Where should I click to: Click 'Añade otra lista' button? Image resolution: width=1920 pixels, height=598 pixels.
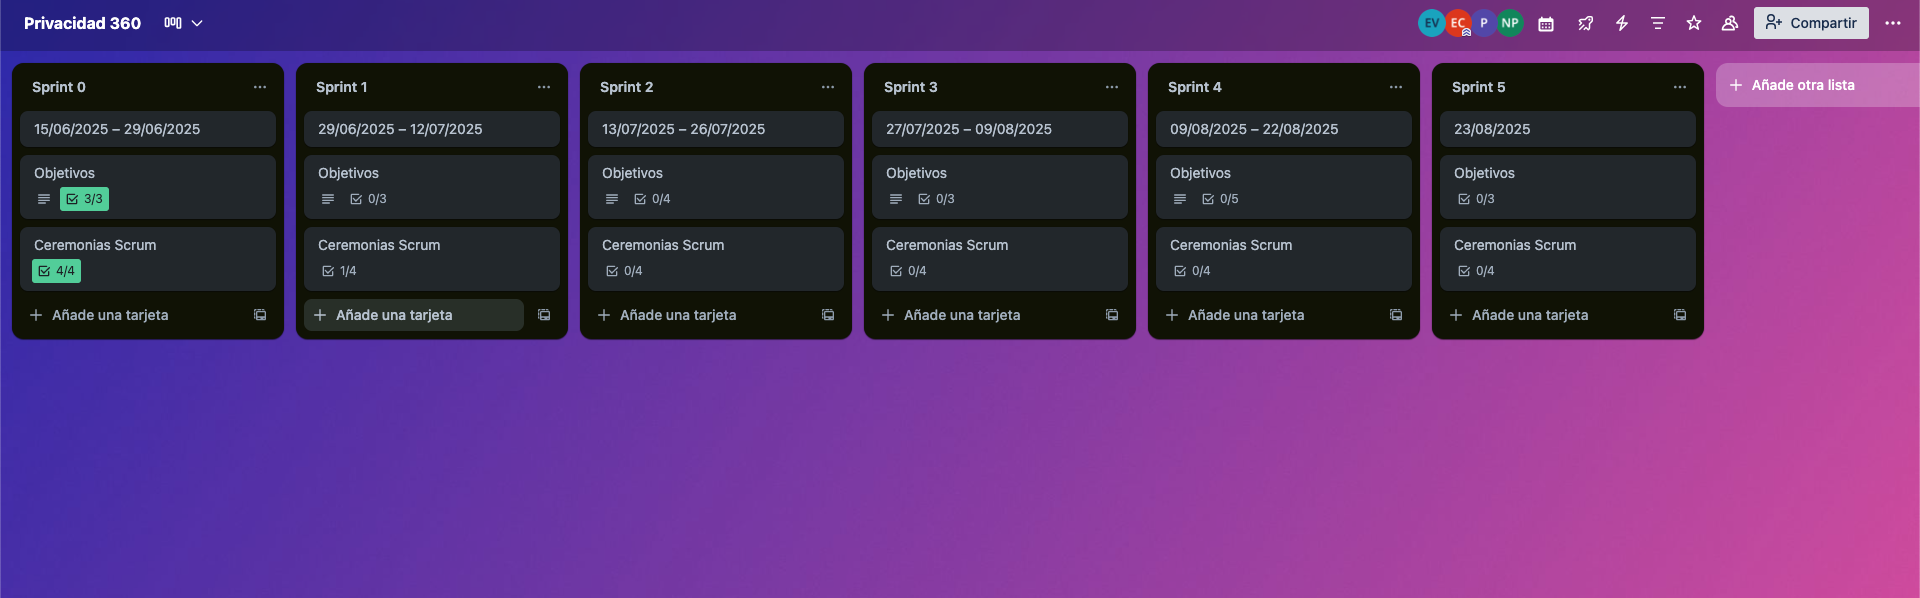(1803, 86)
